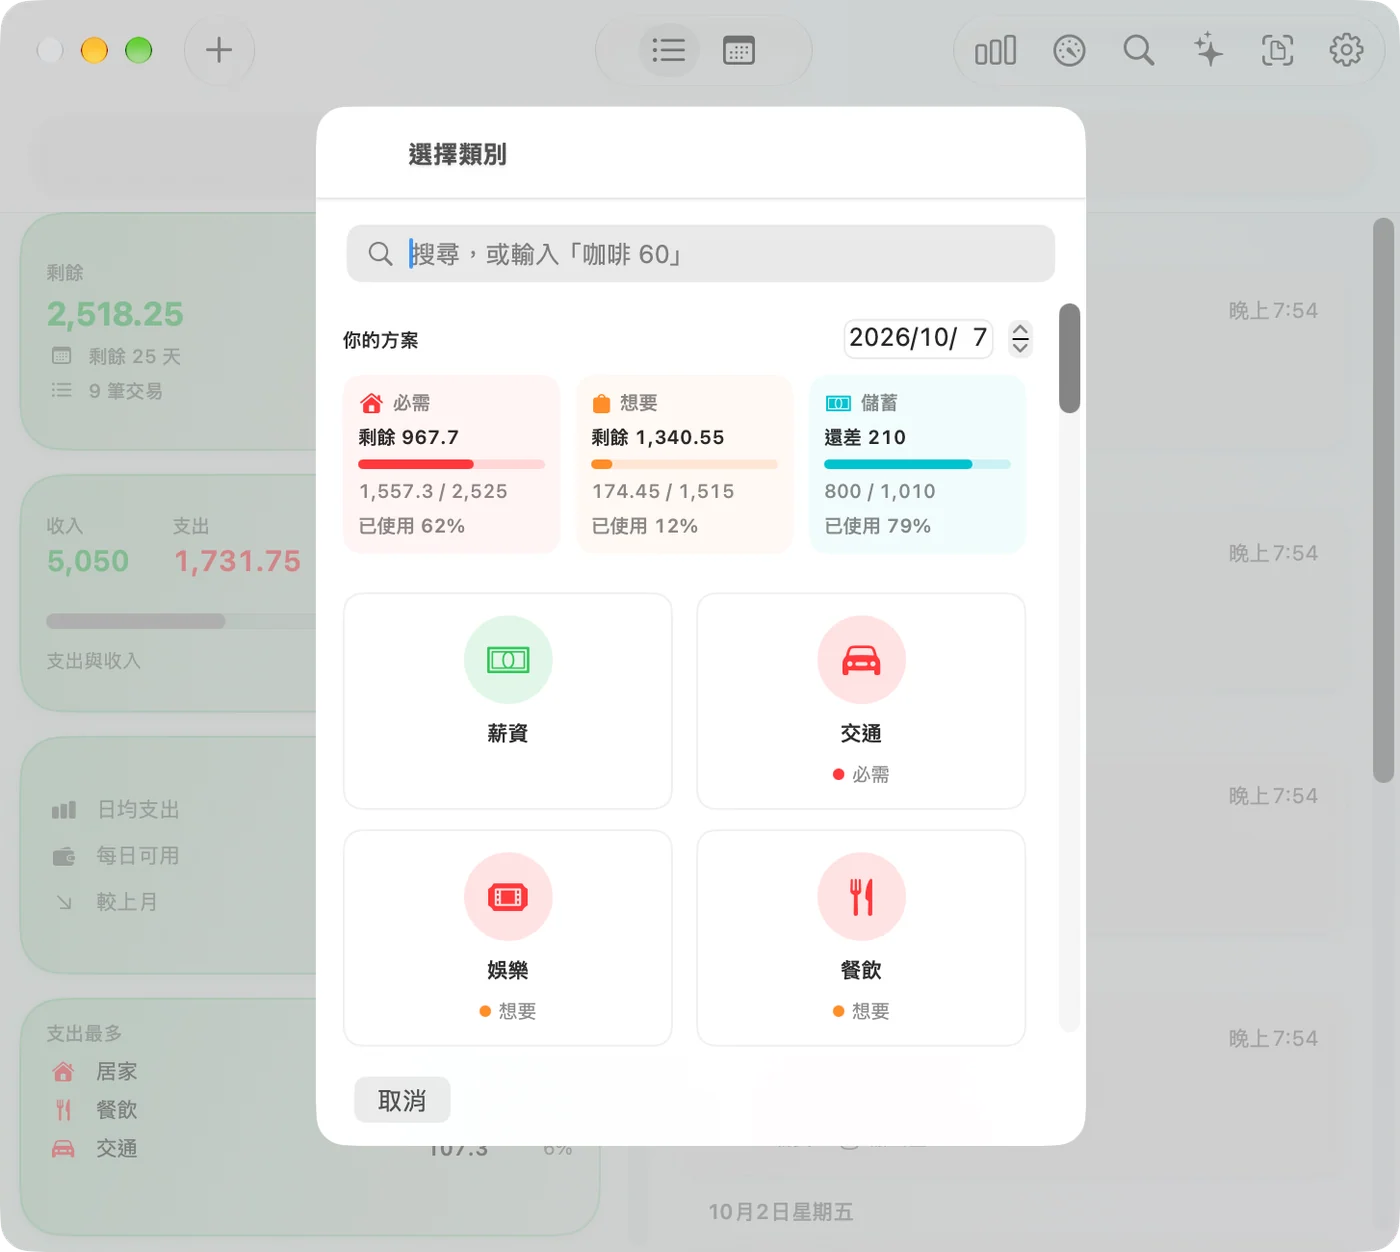Select the 薪資 salary category icon
1400x1252 pixels.
pyautogui.click(x=508, y=660)
